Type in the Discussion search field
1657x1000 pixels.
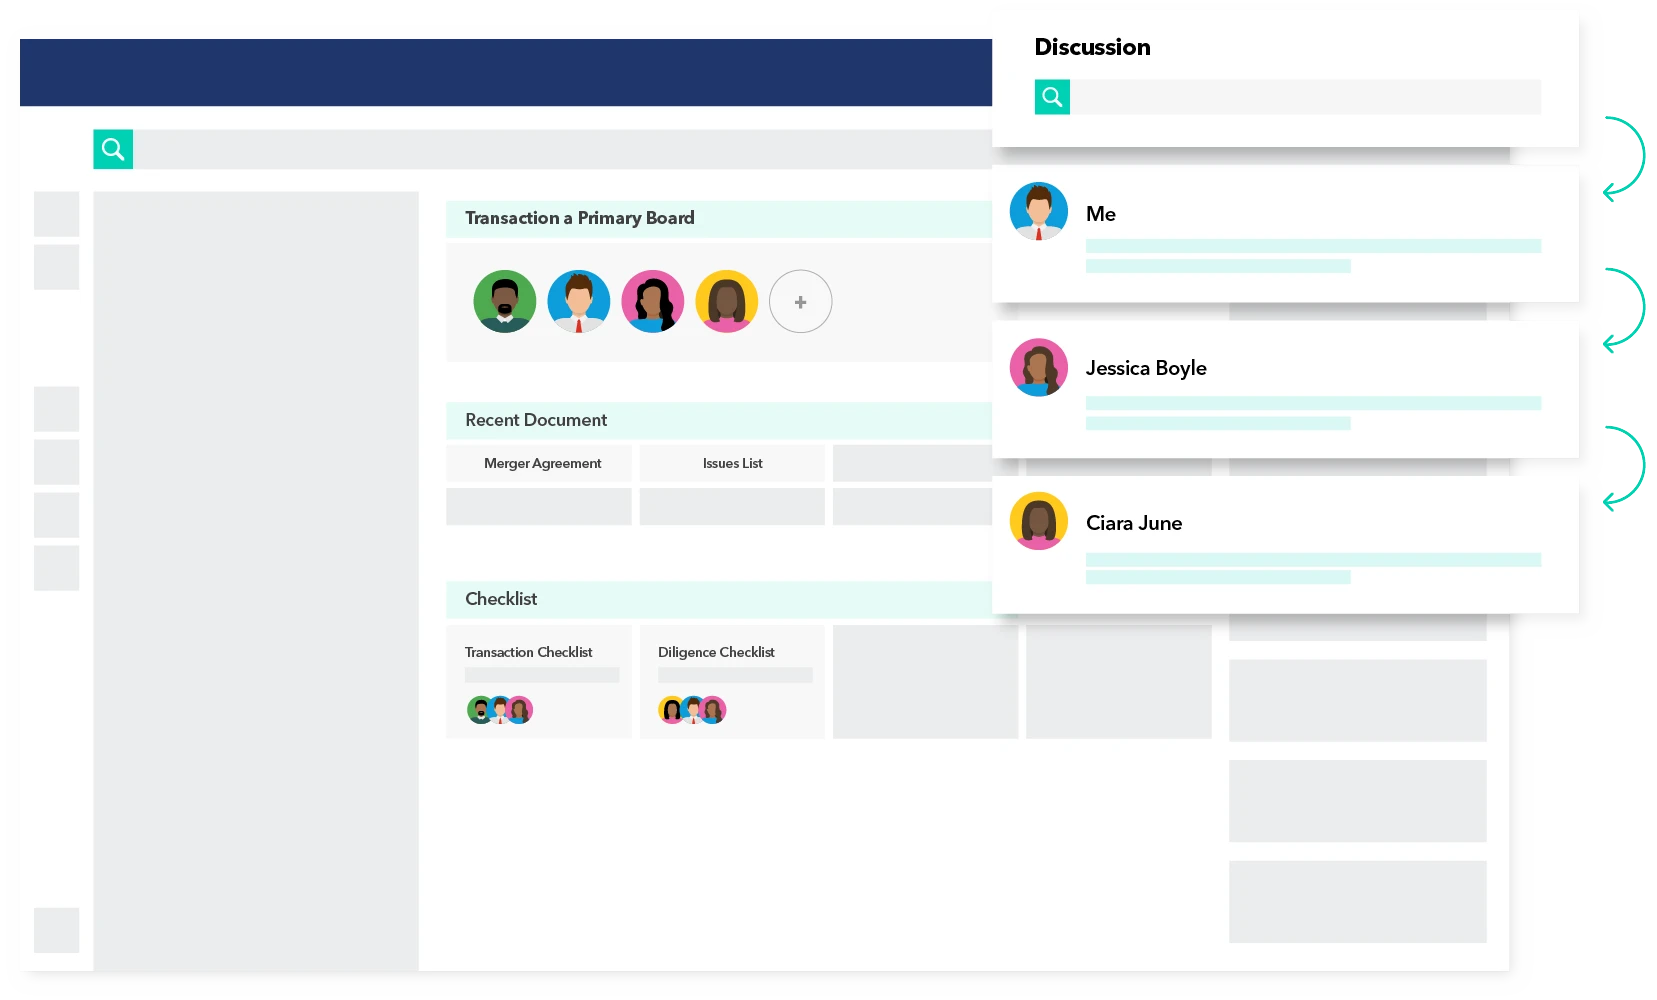coord(1305,97)
